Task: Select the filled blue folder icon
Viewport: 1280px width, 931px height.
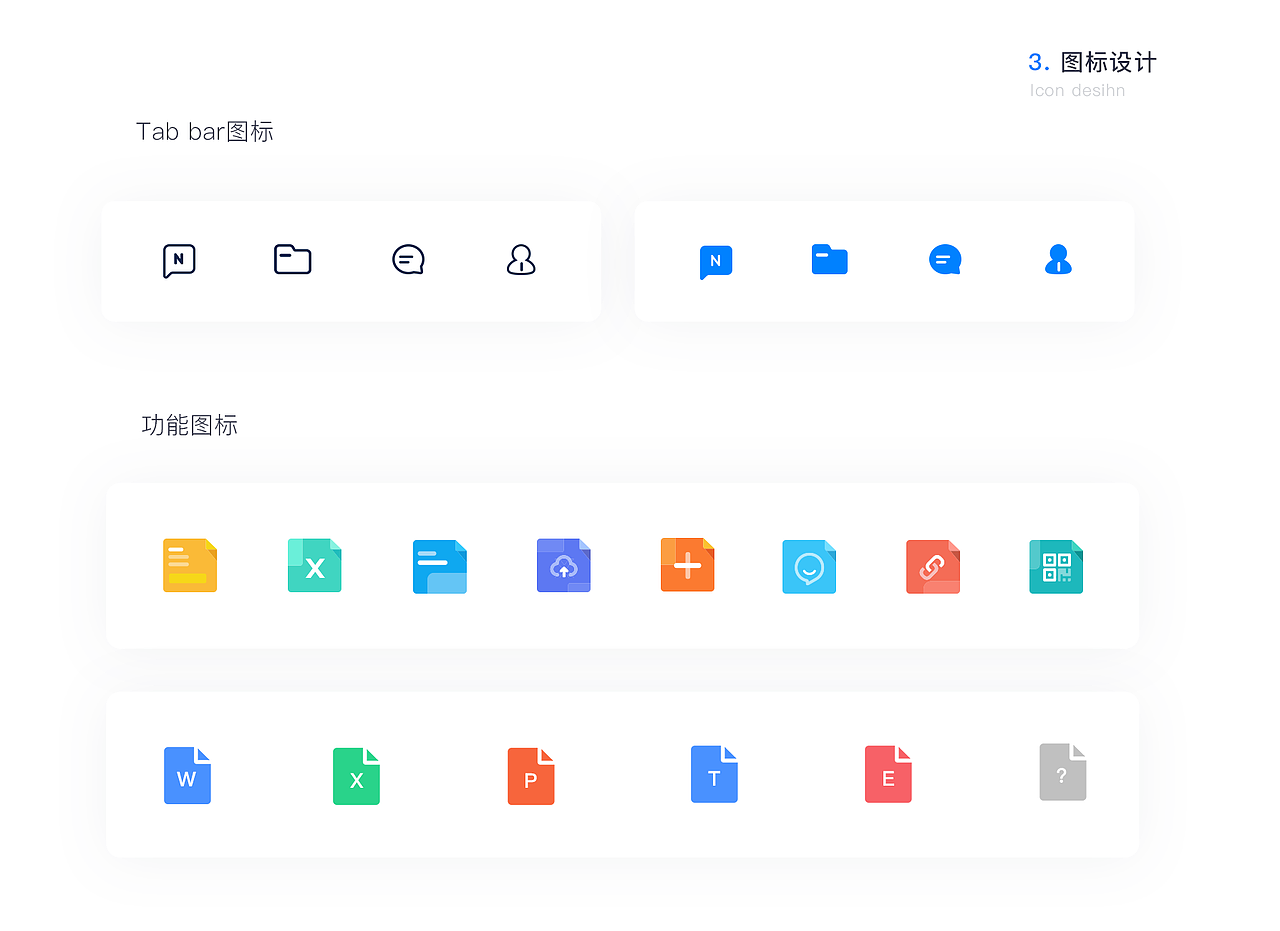Action: tap(830, 259)
